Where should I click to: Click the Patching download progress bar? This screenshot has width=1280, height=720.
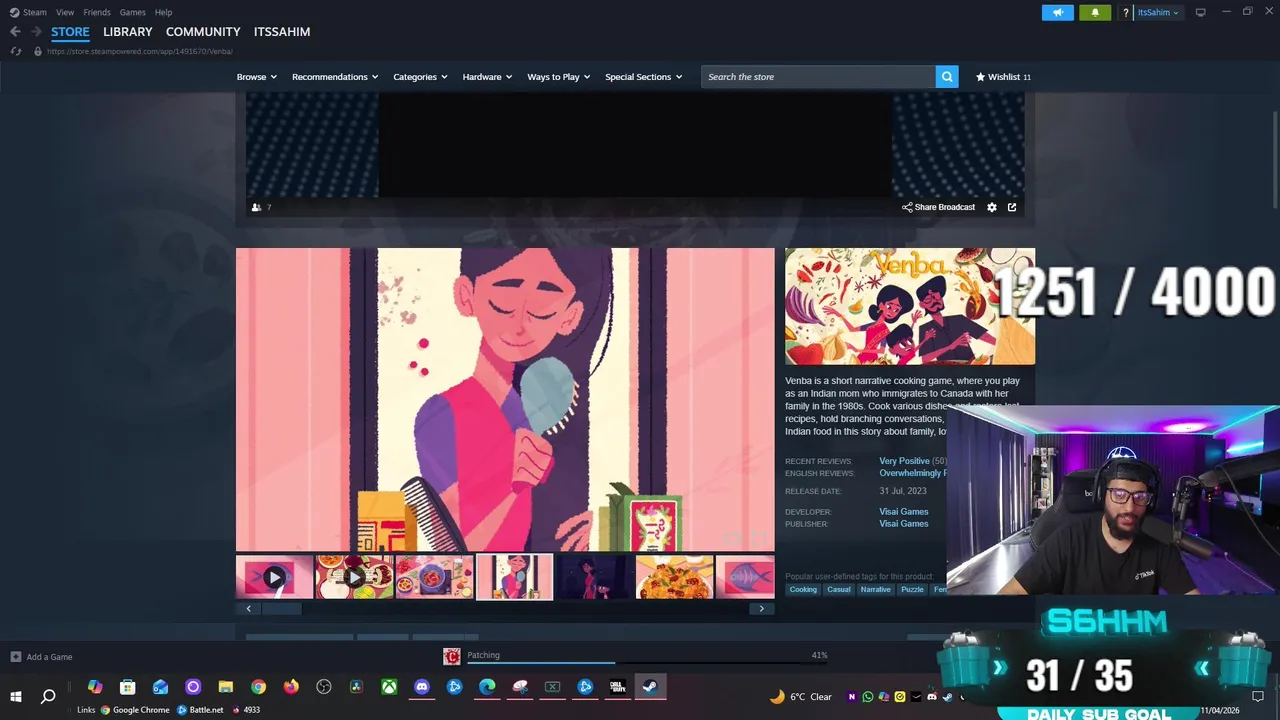point(647,662)
